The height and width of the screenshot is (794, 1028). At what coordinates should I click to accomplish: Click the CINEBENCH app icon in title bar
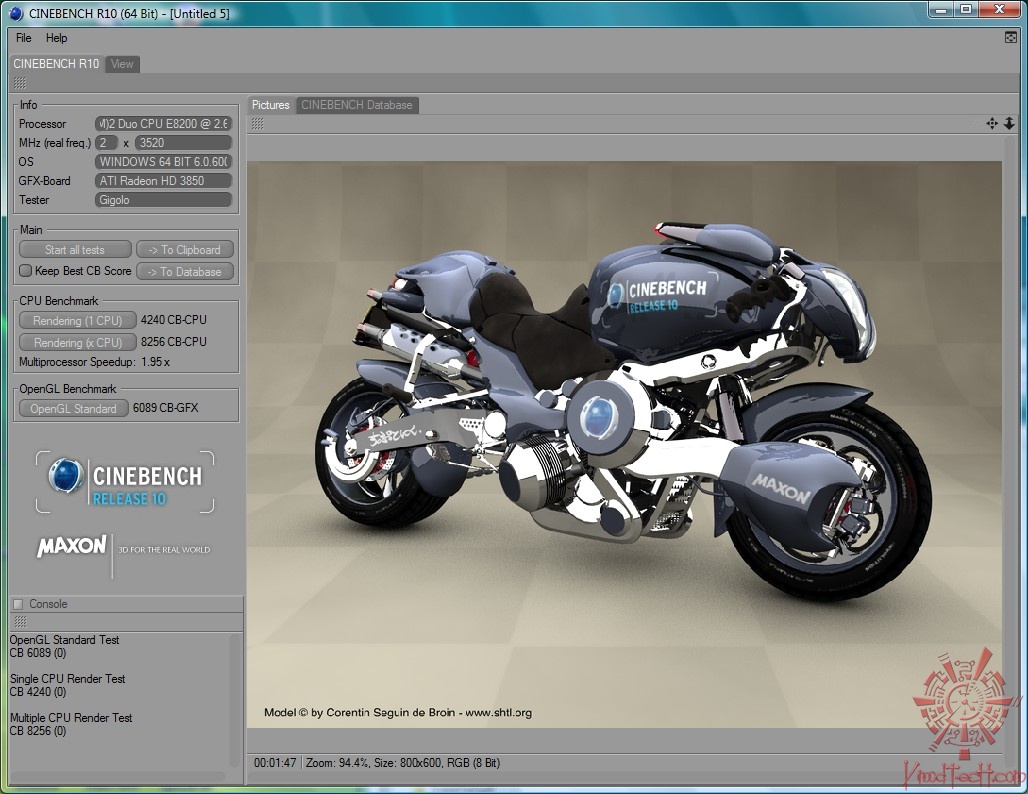(x=16, y=13)
